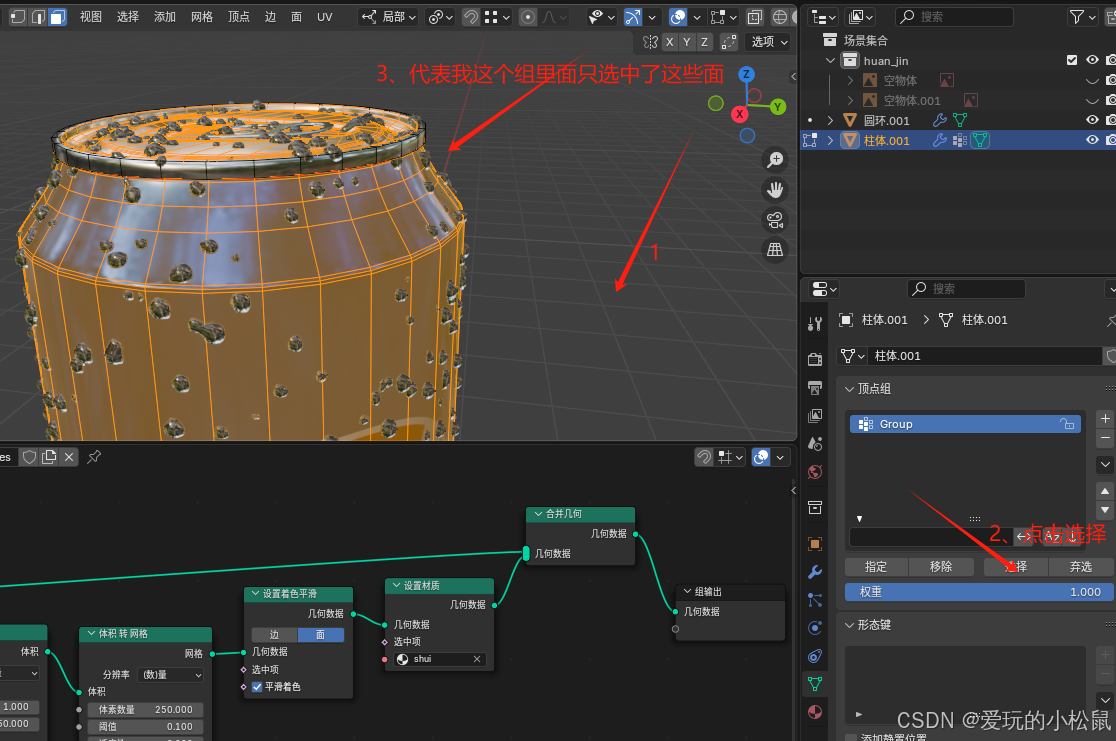Screen dimensions: 1116x741
Task: Switch to face select mode icon
Action: pos(57,16)
